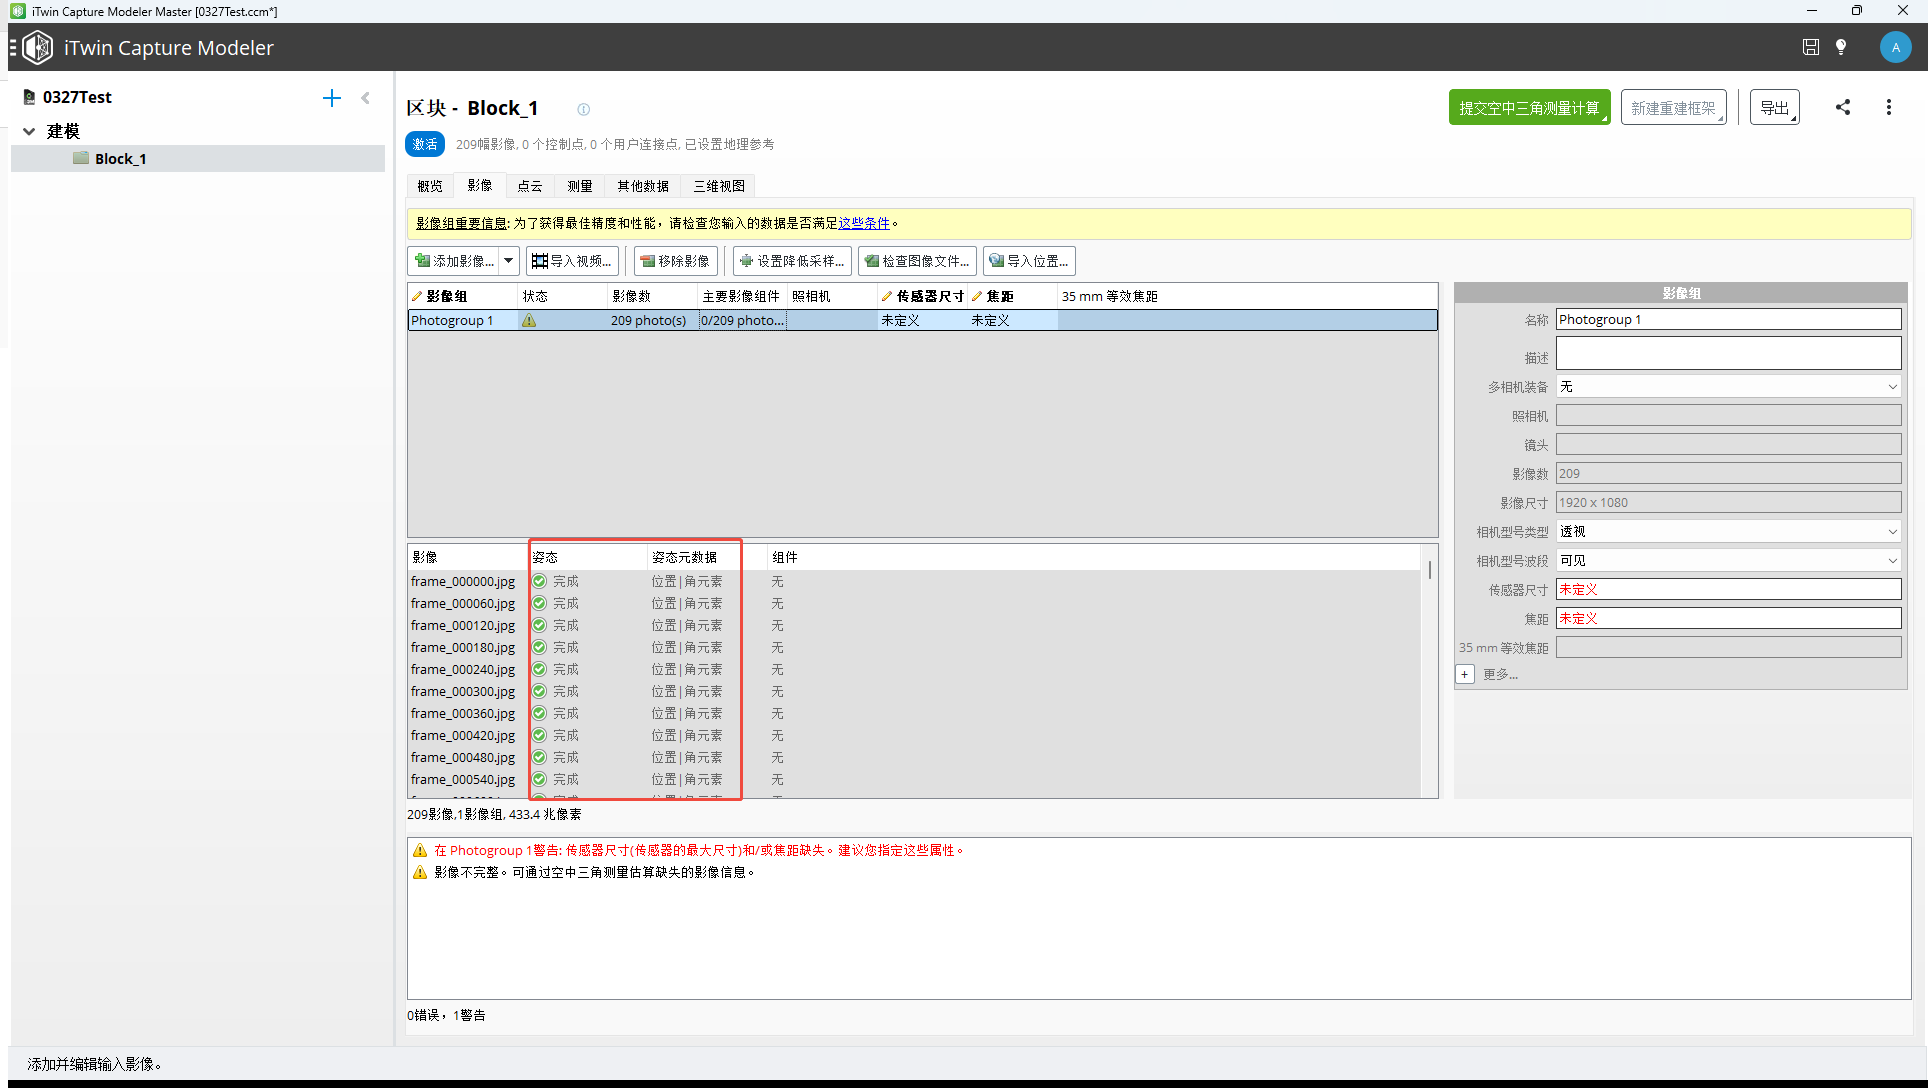Click 导入视频 import video button
The height and width of the screenshot is (1088, 1928).
[x=572, y=261]
